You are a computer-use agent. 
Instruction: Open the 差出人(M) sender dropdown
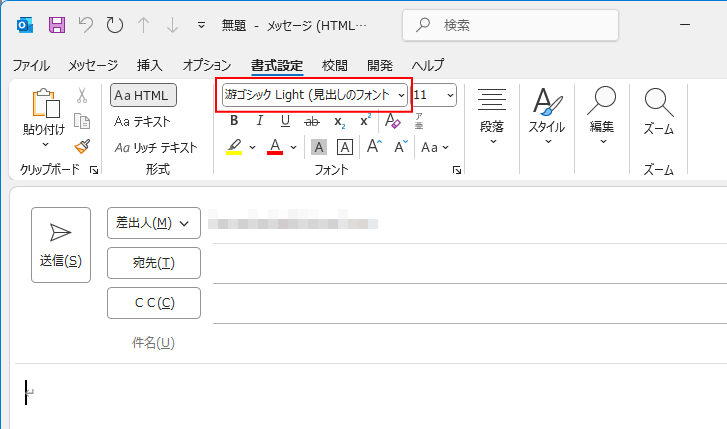click(x=153, y=223)
